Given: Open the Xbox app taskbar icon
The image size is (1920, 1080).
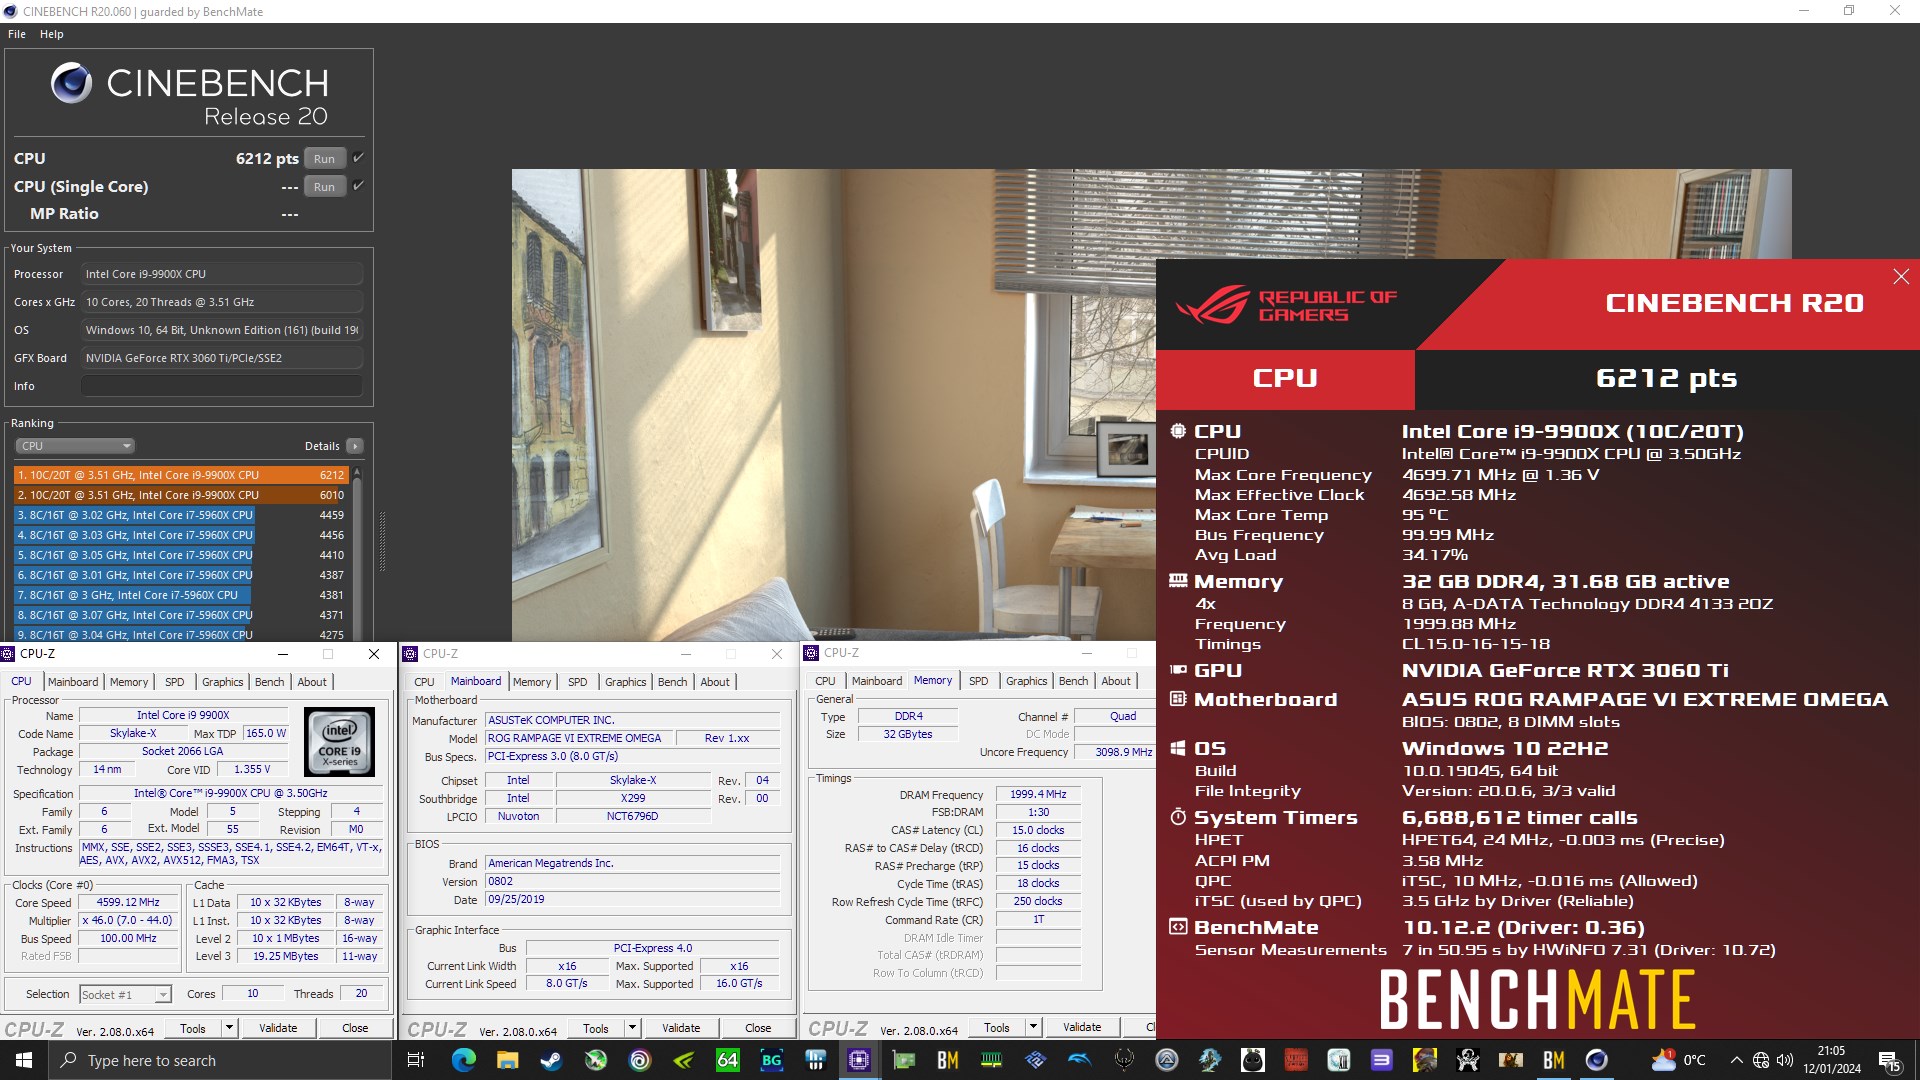Looking at the screenshot, I should pyautogui.click(x=596, y=1060).
